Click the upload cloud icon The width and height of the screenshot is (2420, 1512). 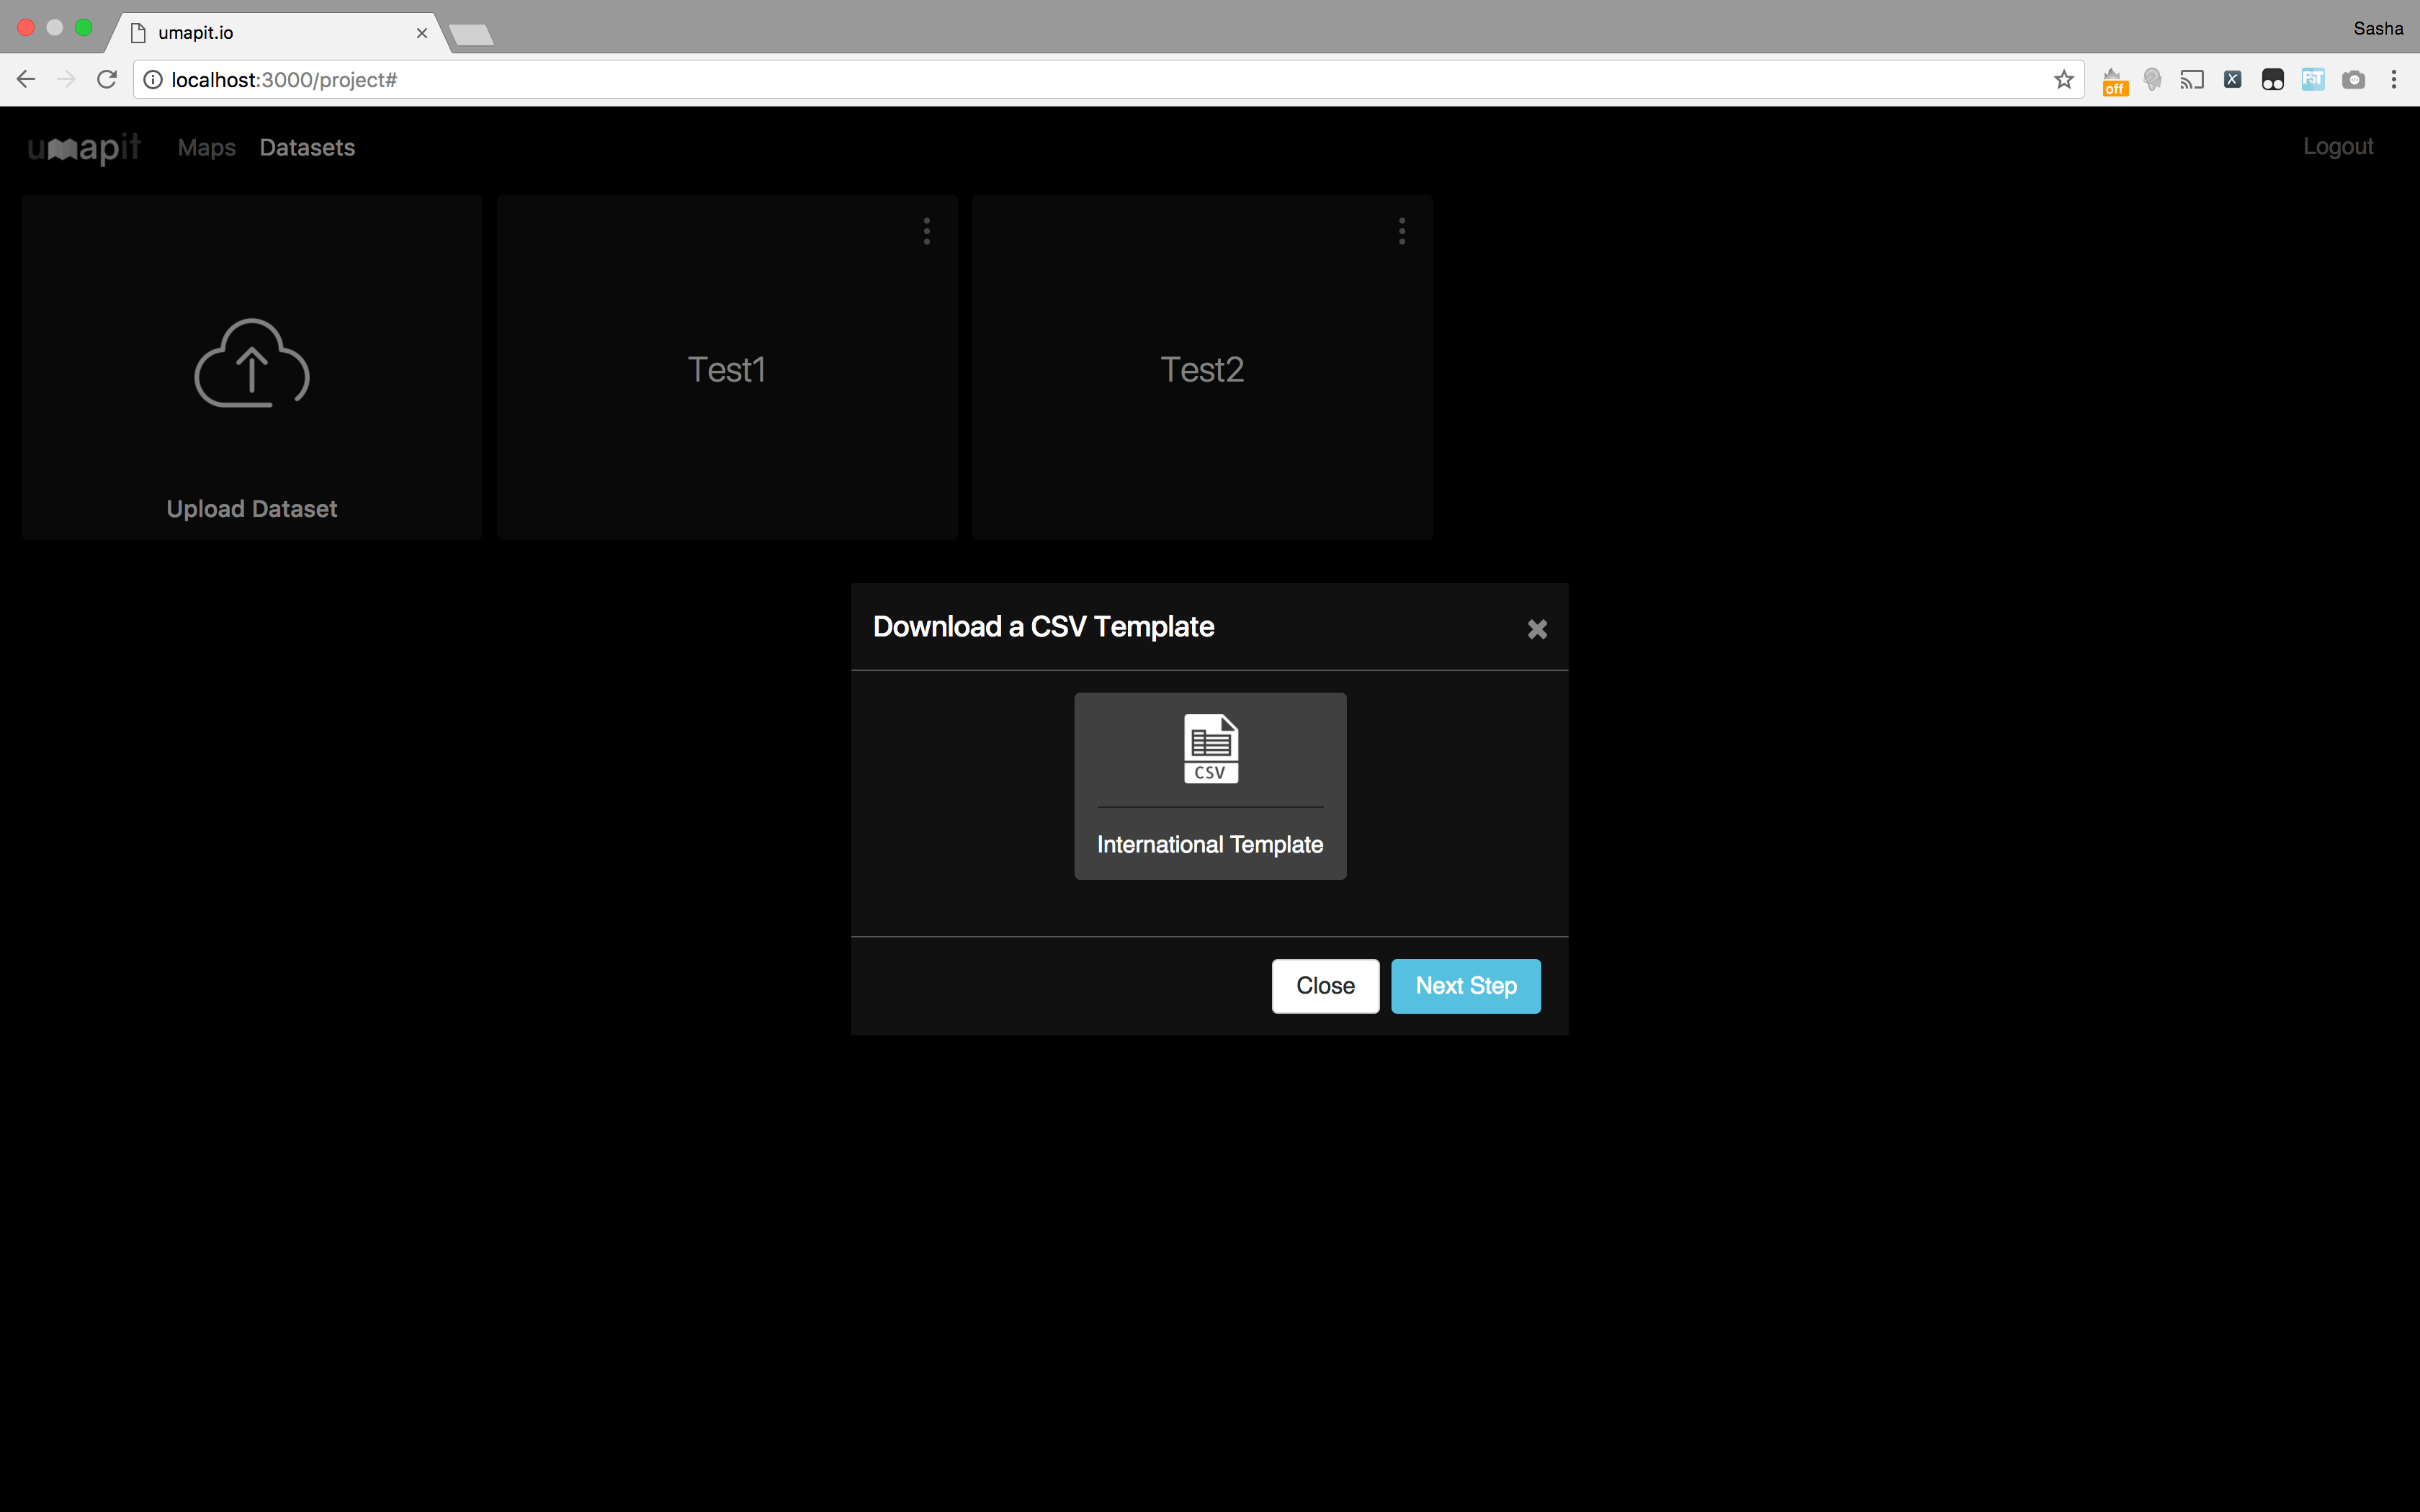[x=252, y=363]
